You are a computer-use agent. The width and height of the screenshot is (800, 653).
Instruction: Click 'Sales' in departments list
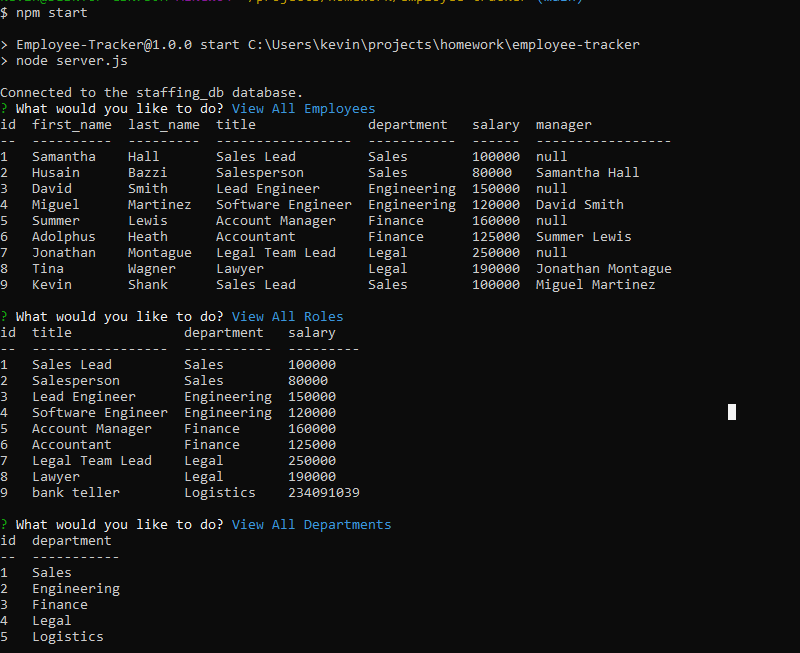click(52, 573)
